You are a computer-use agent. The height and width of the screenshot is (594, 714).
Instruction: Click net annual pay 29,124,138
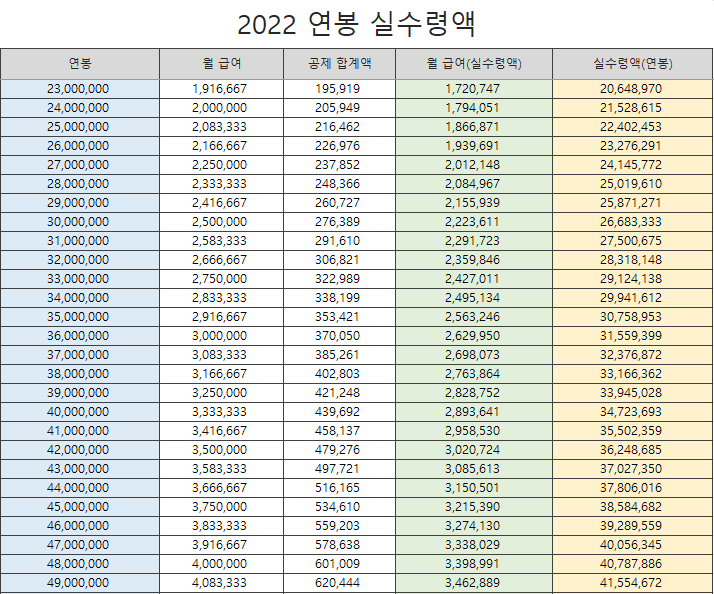point(631,279)
